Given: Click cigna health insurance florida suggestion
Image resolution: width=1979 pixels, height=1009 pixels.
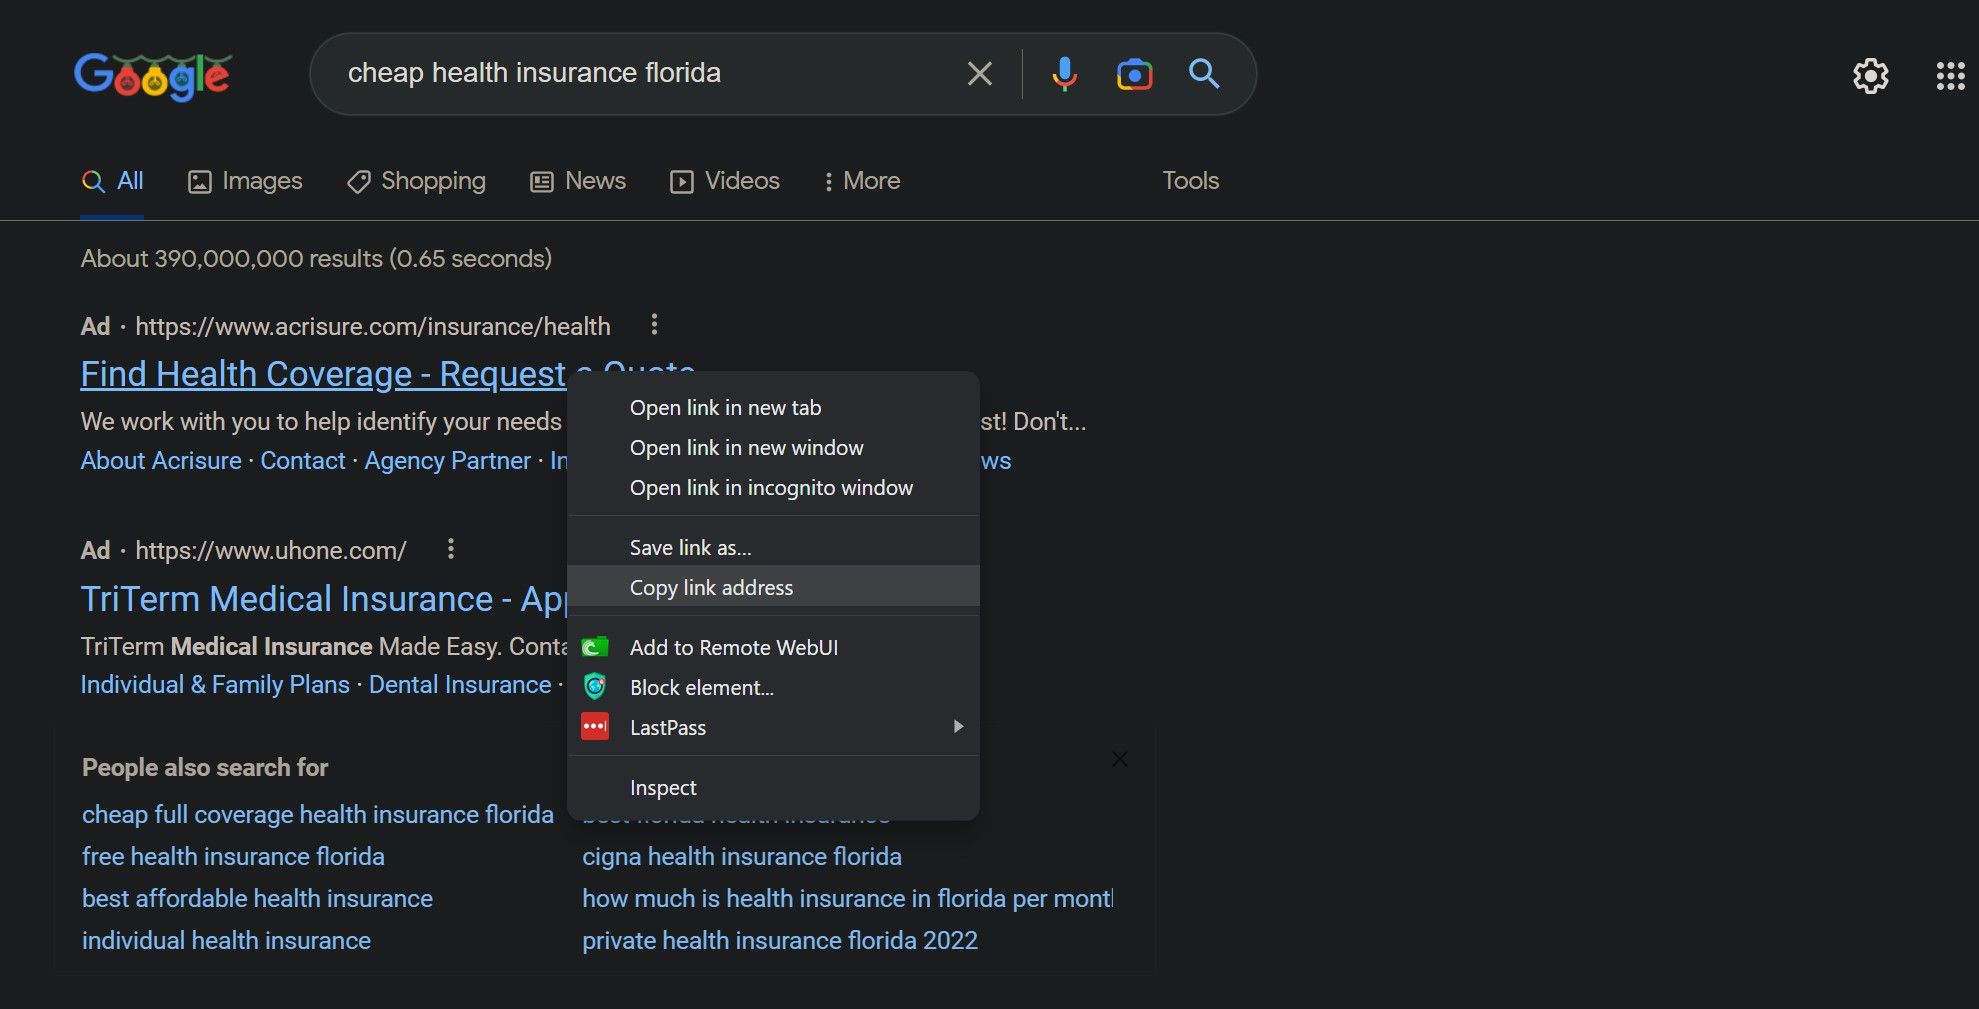Looking at the screenshot, I should tap(741, 857).
